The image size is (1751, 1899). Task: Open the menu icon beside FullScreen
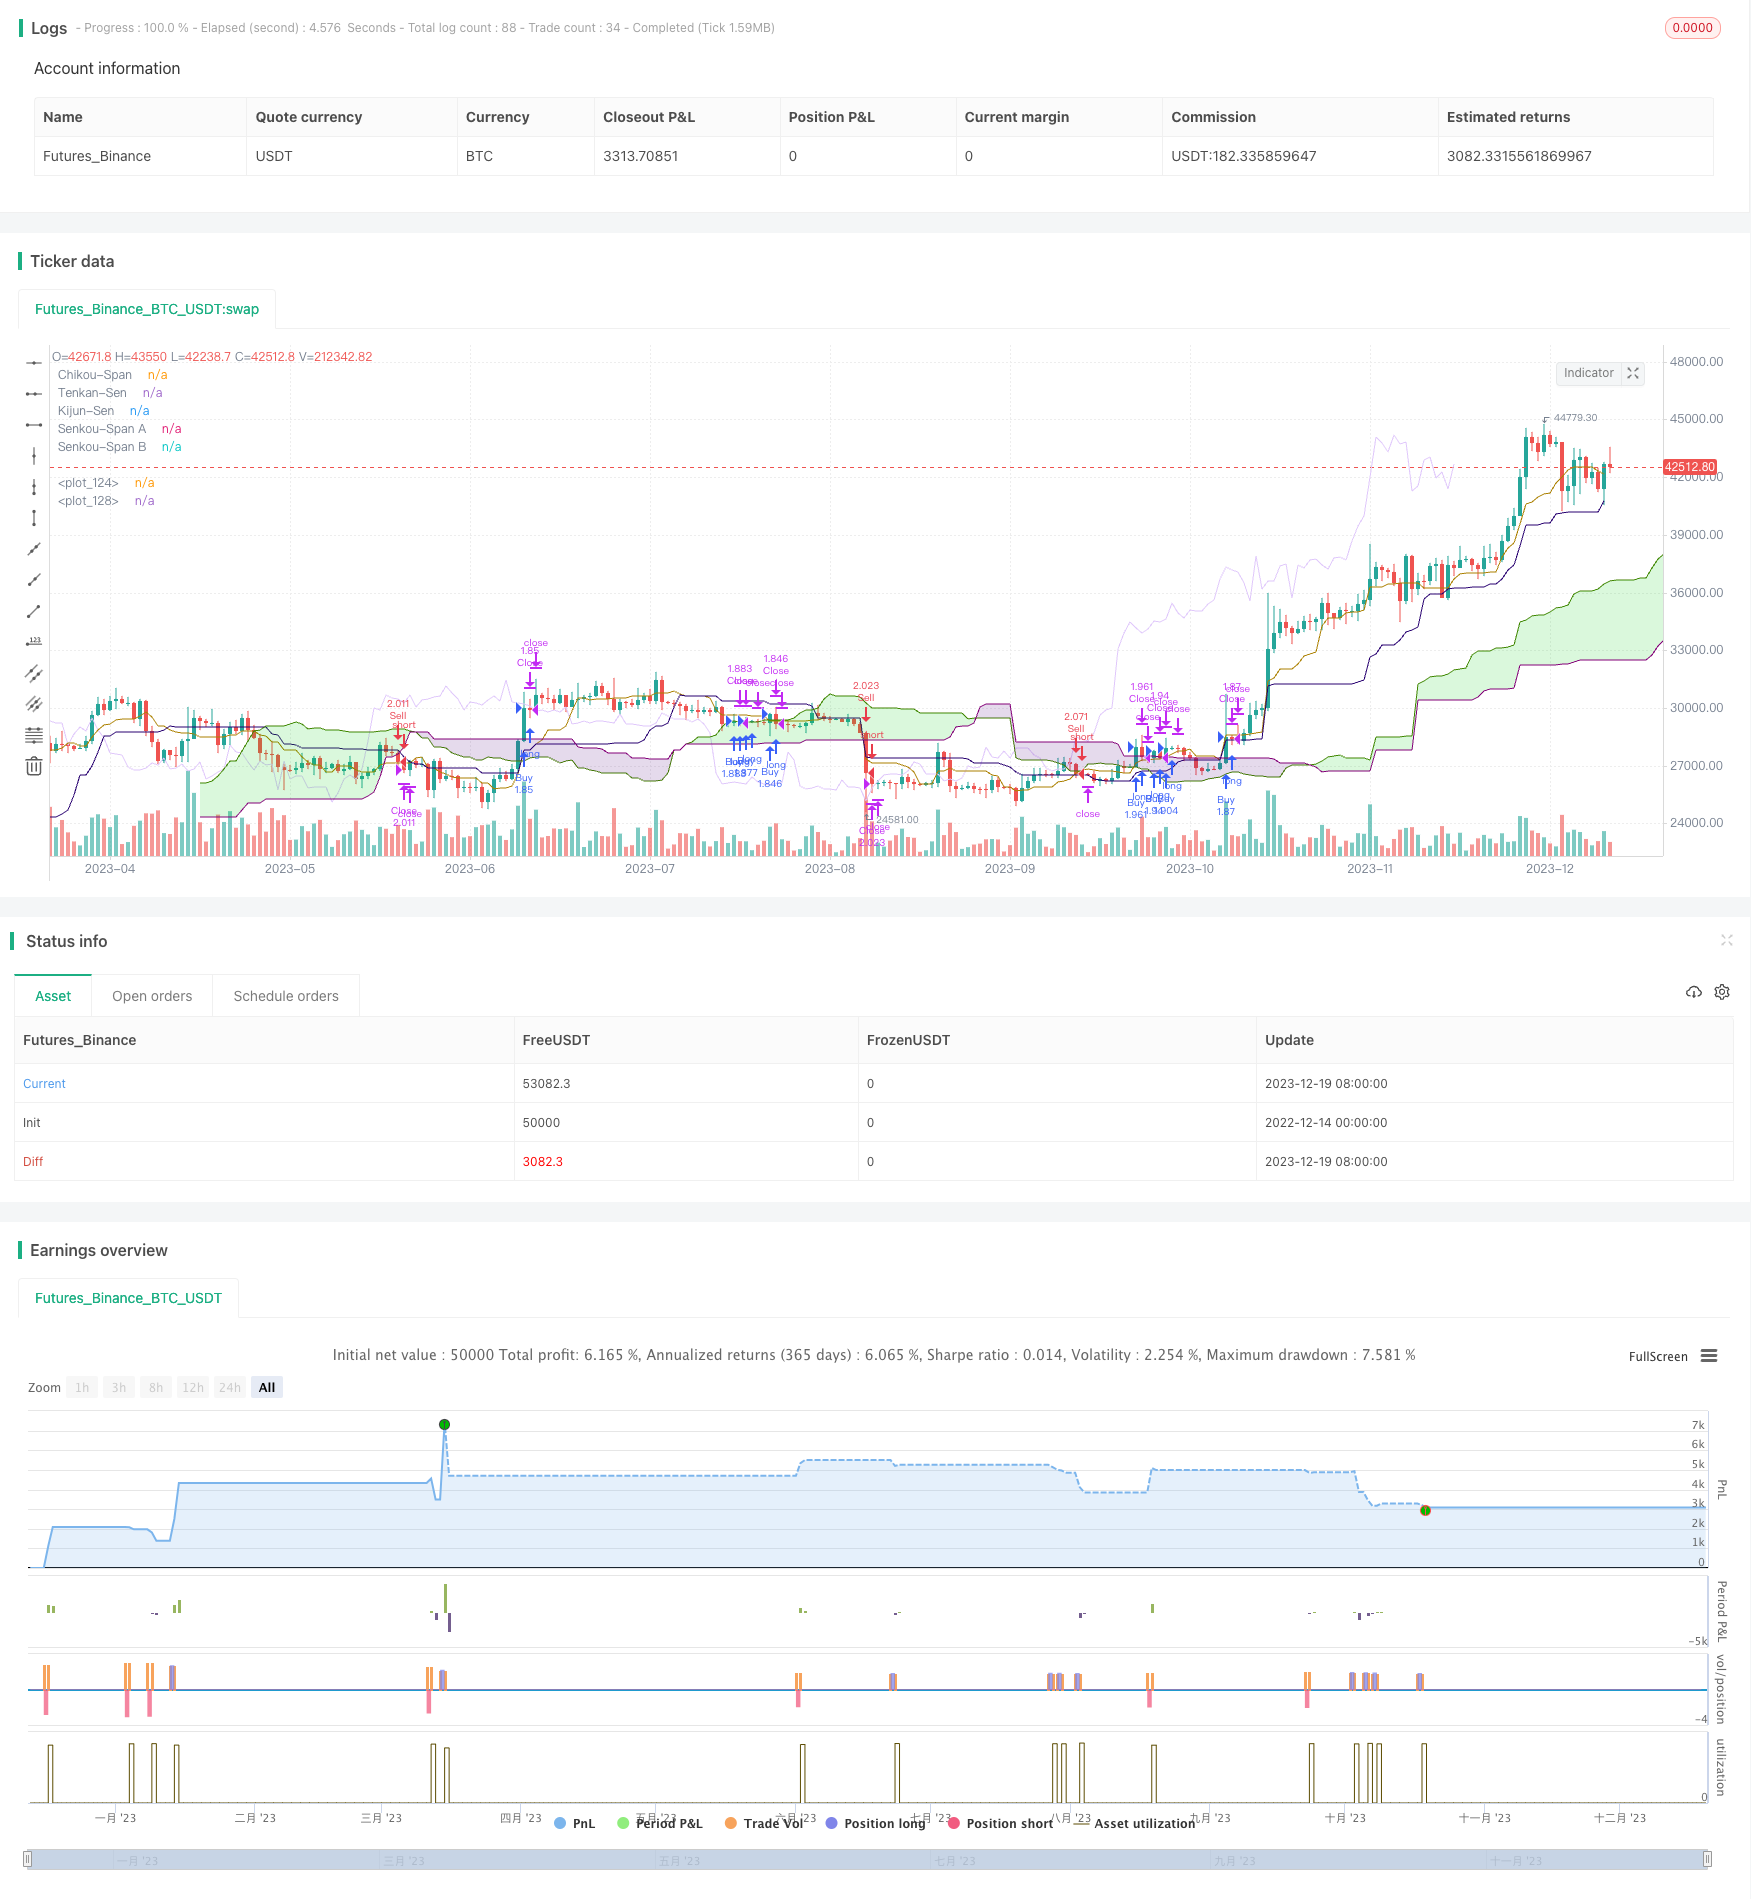click(1711, 1356)
